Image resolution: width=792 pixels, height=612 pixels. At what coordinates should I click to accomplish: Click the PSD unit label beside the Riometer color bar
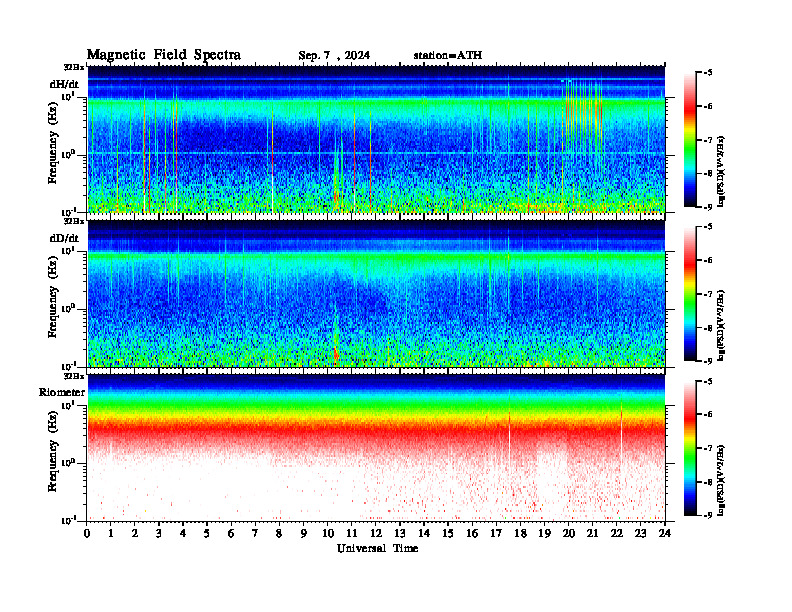point(722,479)
